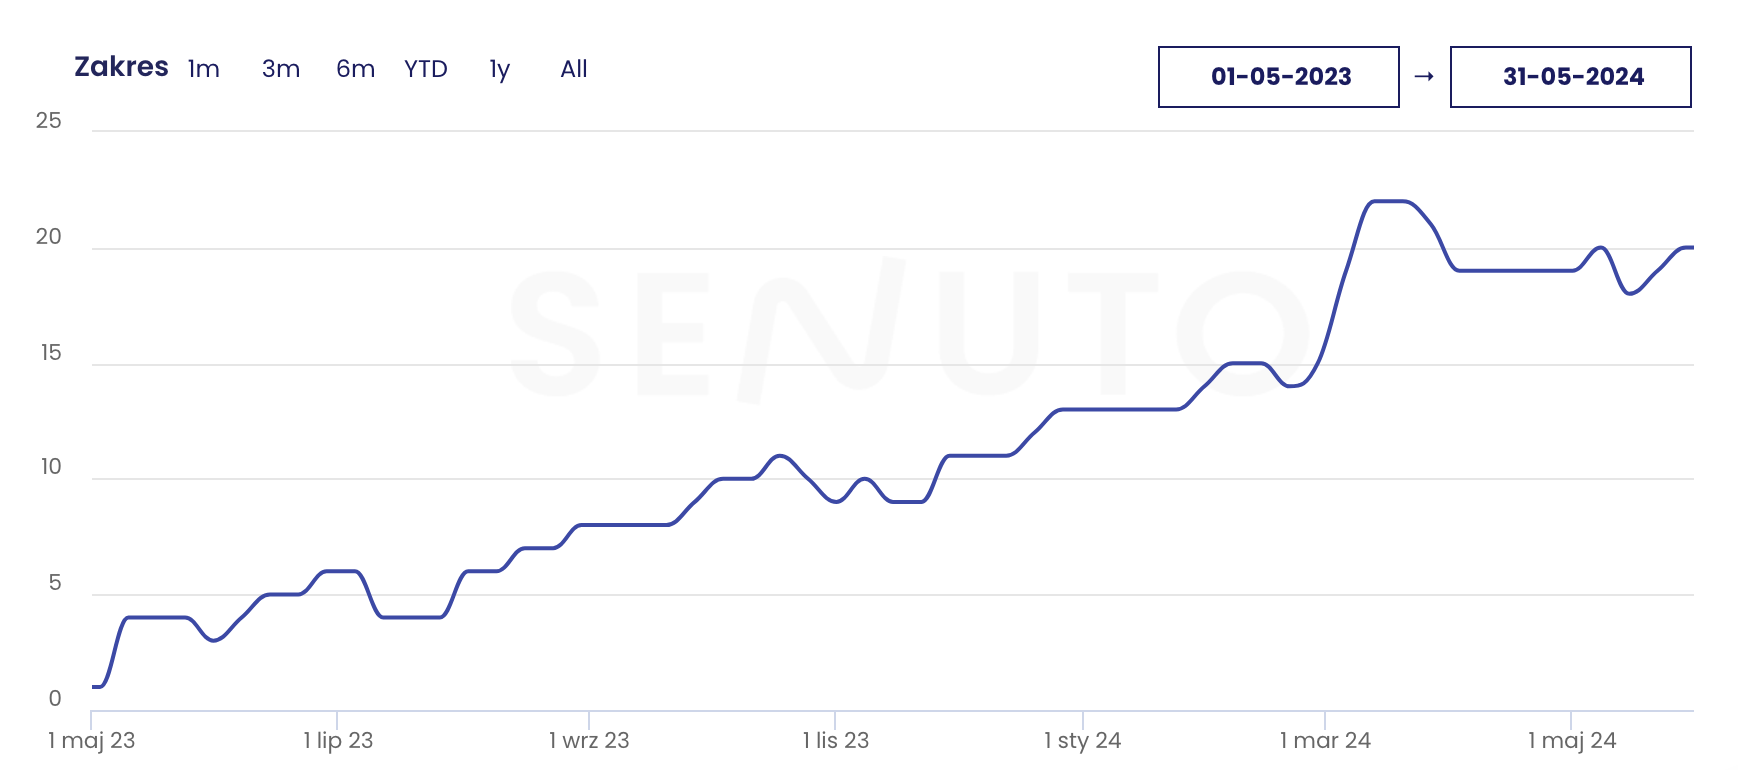Screen dimensions: 1738x770
Task: Click the "1 lis 23" axis label
Action: (x=836, y=741)
